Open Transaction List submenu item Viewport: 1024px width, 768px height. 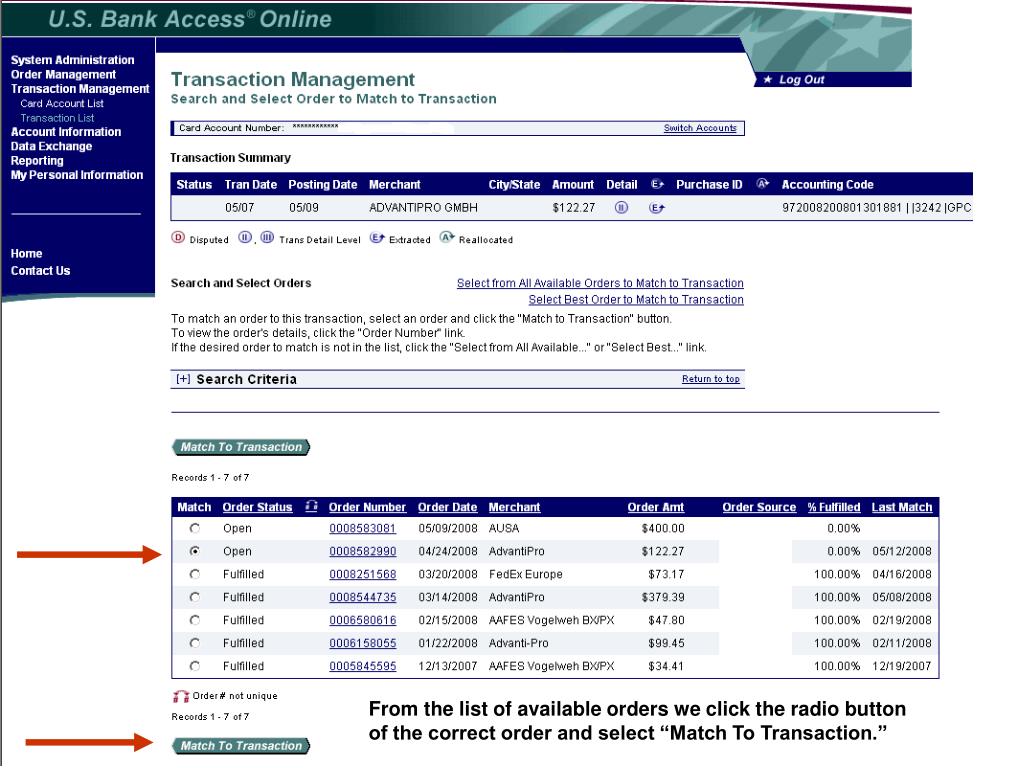click(57, 118)
